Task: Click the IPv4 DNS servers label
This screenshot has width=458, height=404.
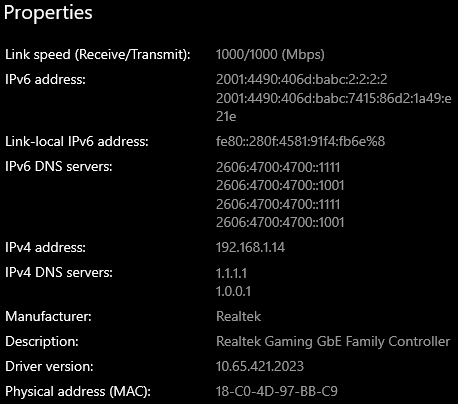Action: click(x=59, y=272)
